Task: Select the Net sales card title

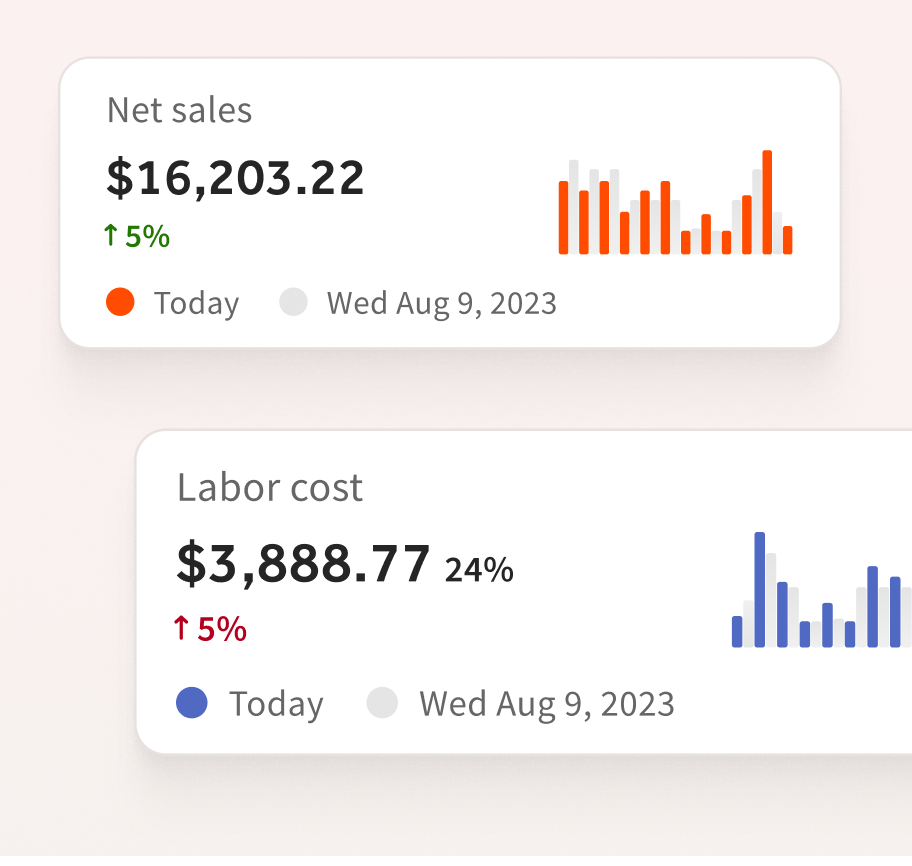Action: tap(179, 110)
